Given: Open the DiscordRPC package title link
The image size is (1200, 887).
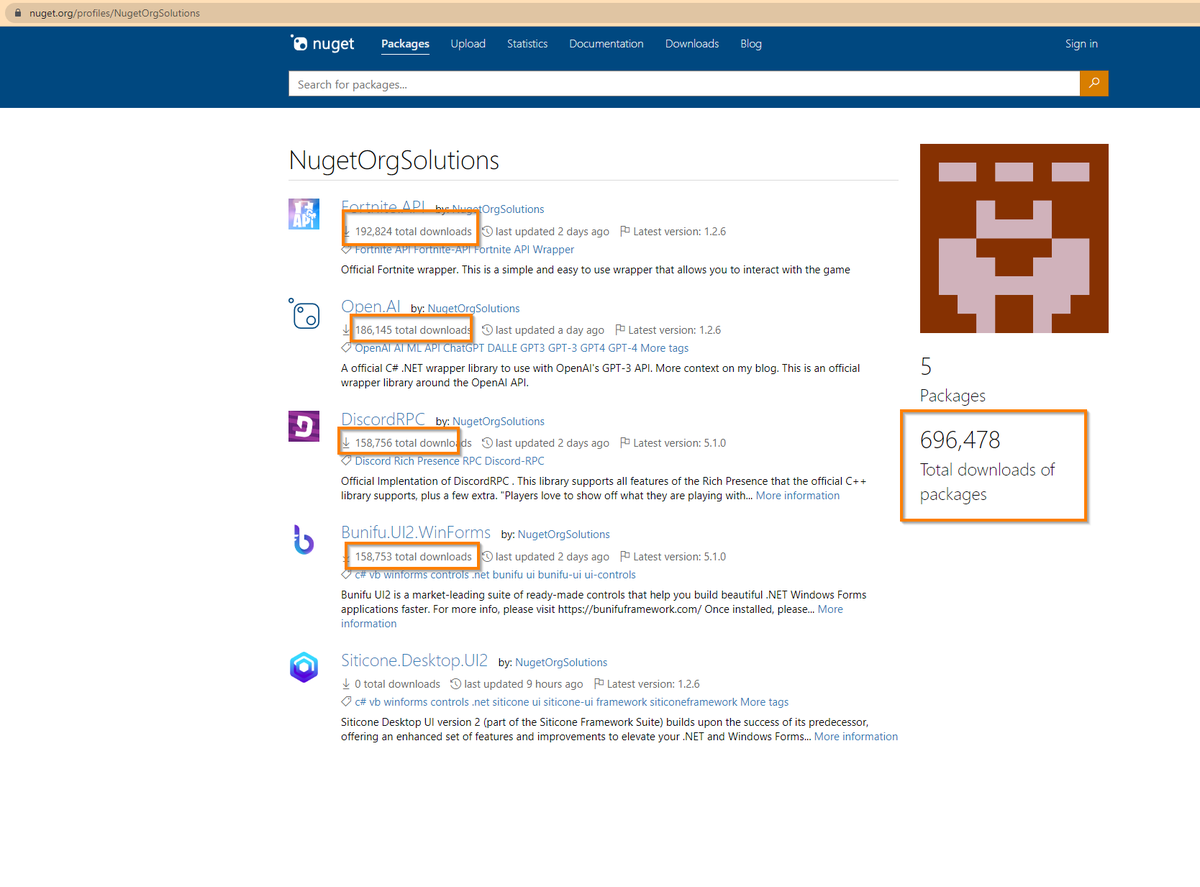Looking at the screenshot, I should click(x=383, y=419).
